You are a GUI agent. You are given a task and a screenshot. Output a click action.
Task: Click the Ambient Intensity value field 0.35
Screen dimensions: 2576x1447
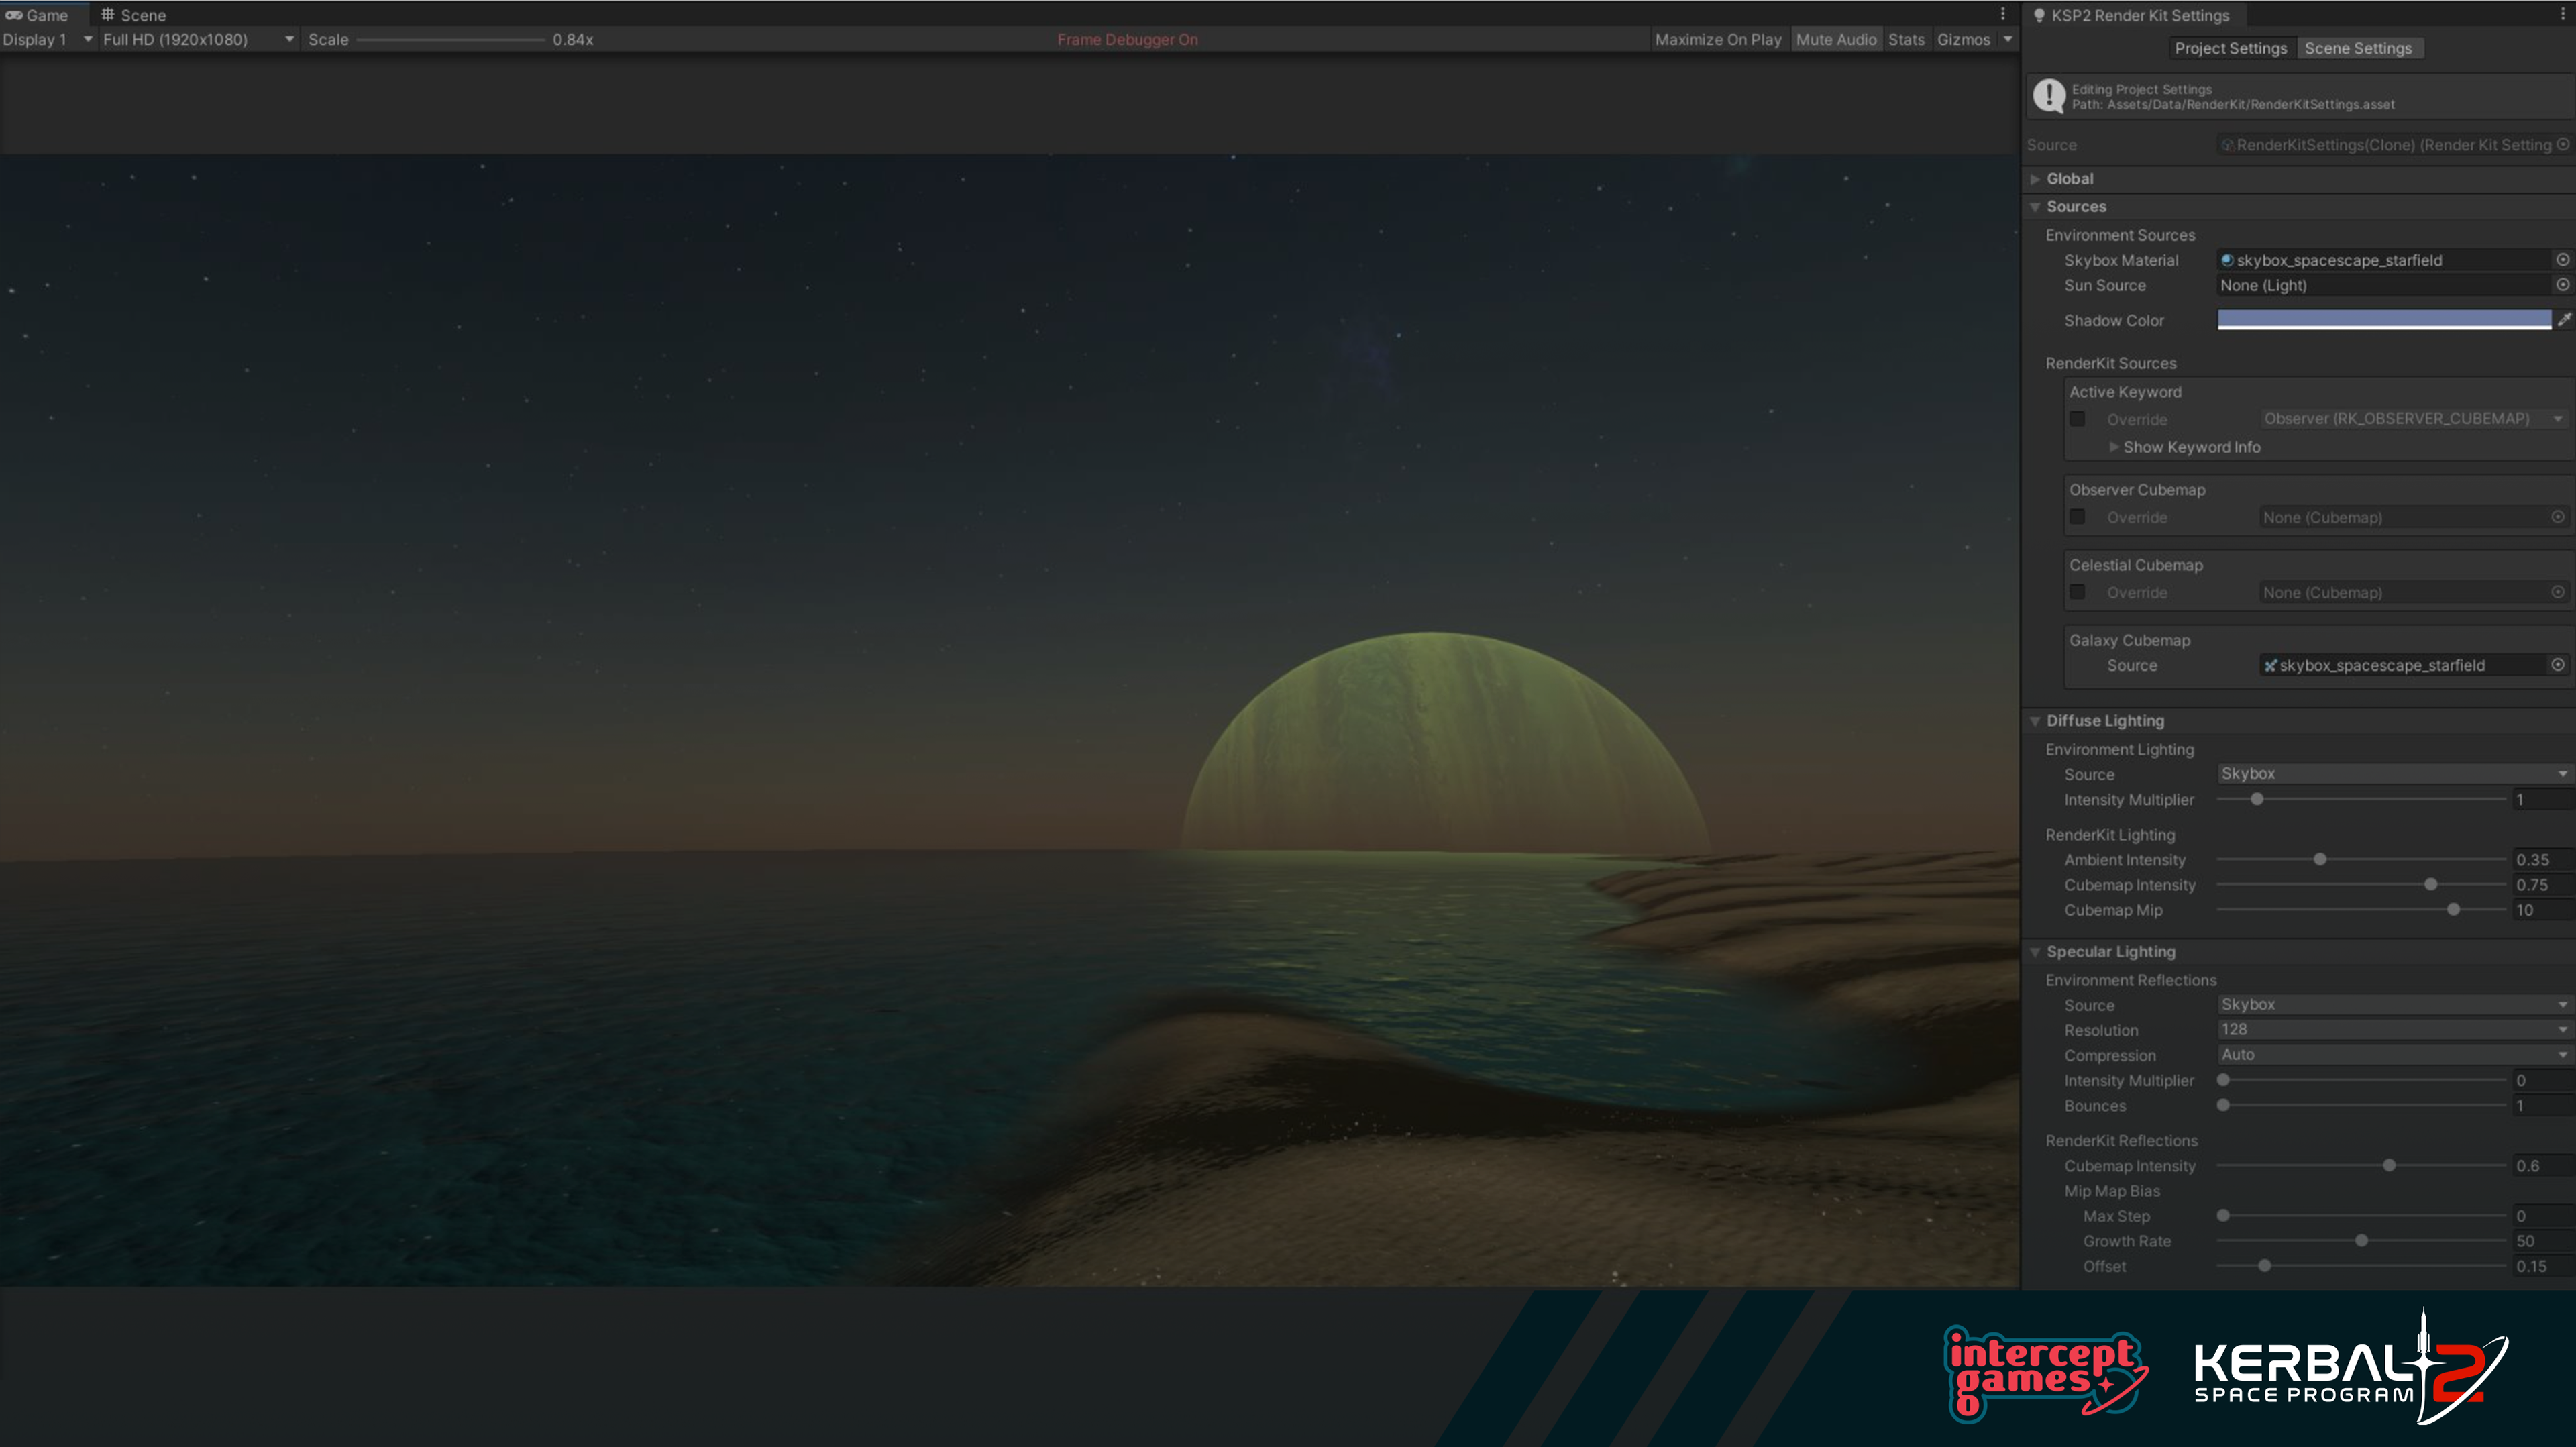[2543, 860]
